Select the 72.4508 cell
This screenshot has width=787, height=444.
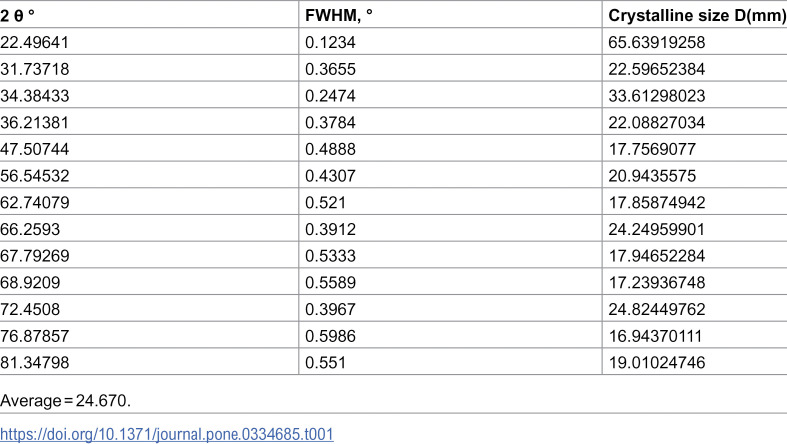(x=30, y=309)
